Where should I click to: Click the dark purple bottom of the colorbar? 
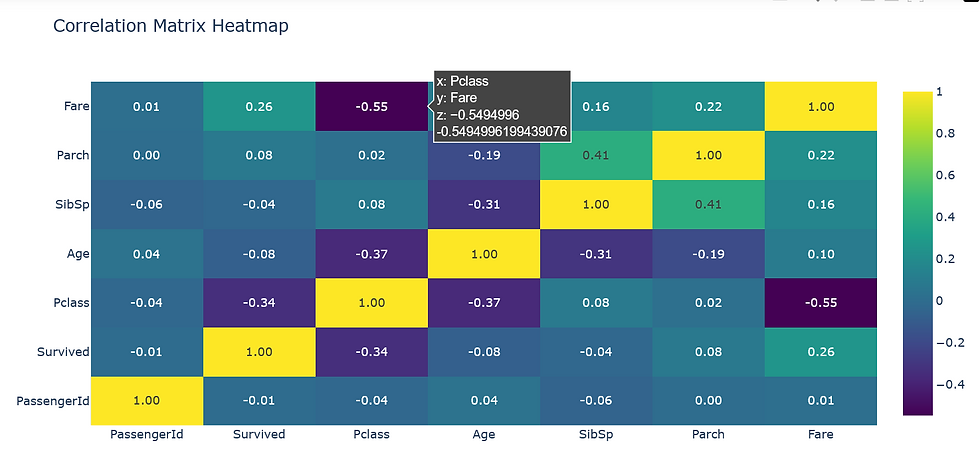918,405
